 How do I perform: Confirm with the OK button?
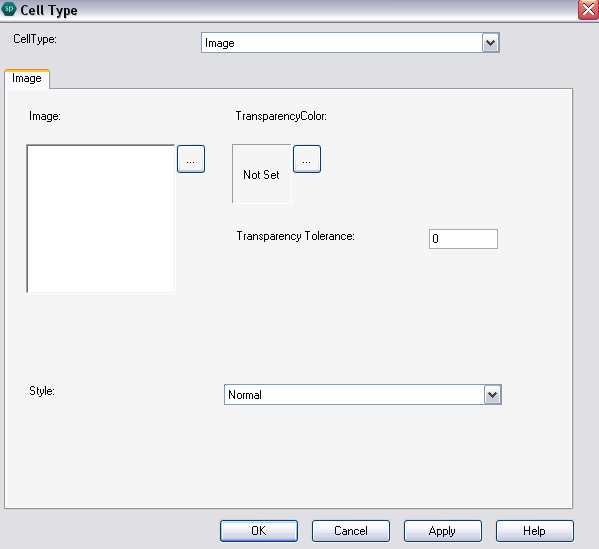click(x=259, y=531)
